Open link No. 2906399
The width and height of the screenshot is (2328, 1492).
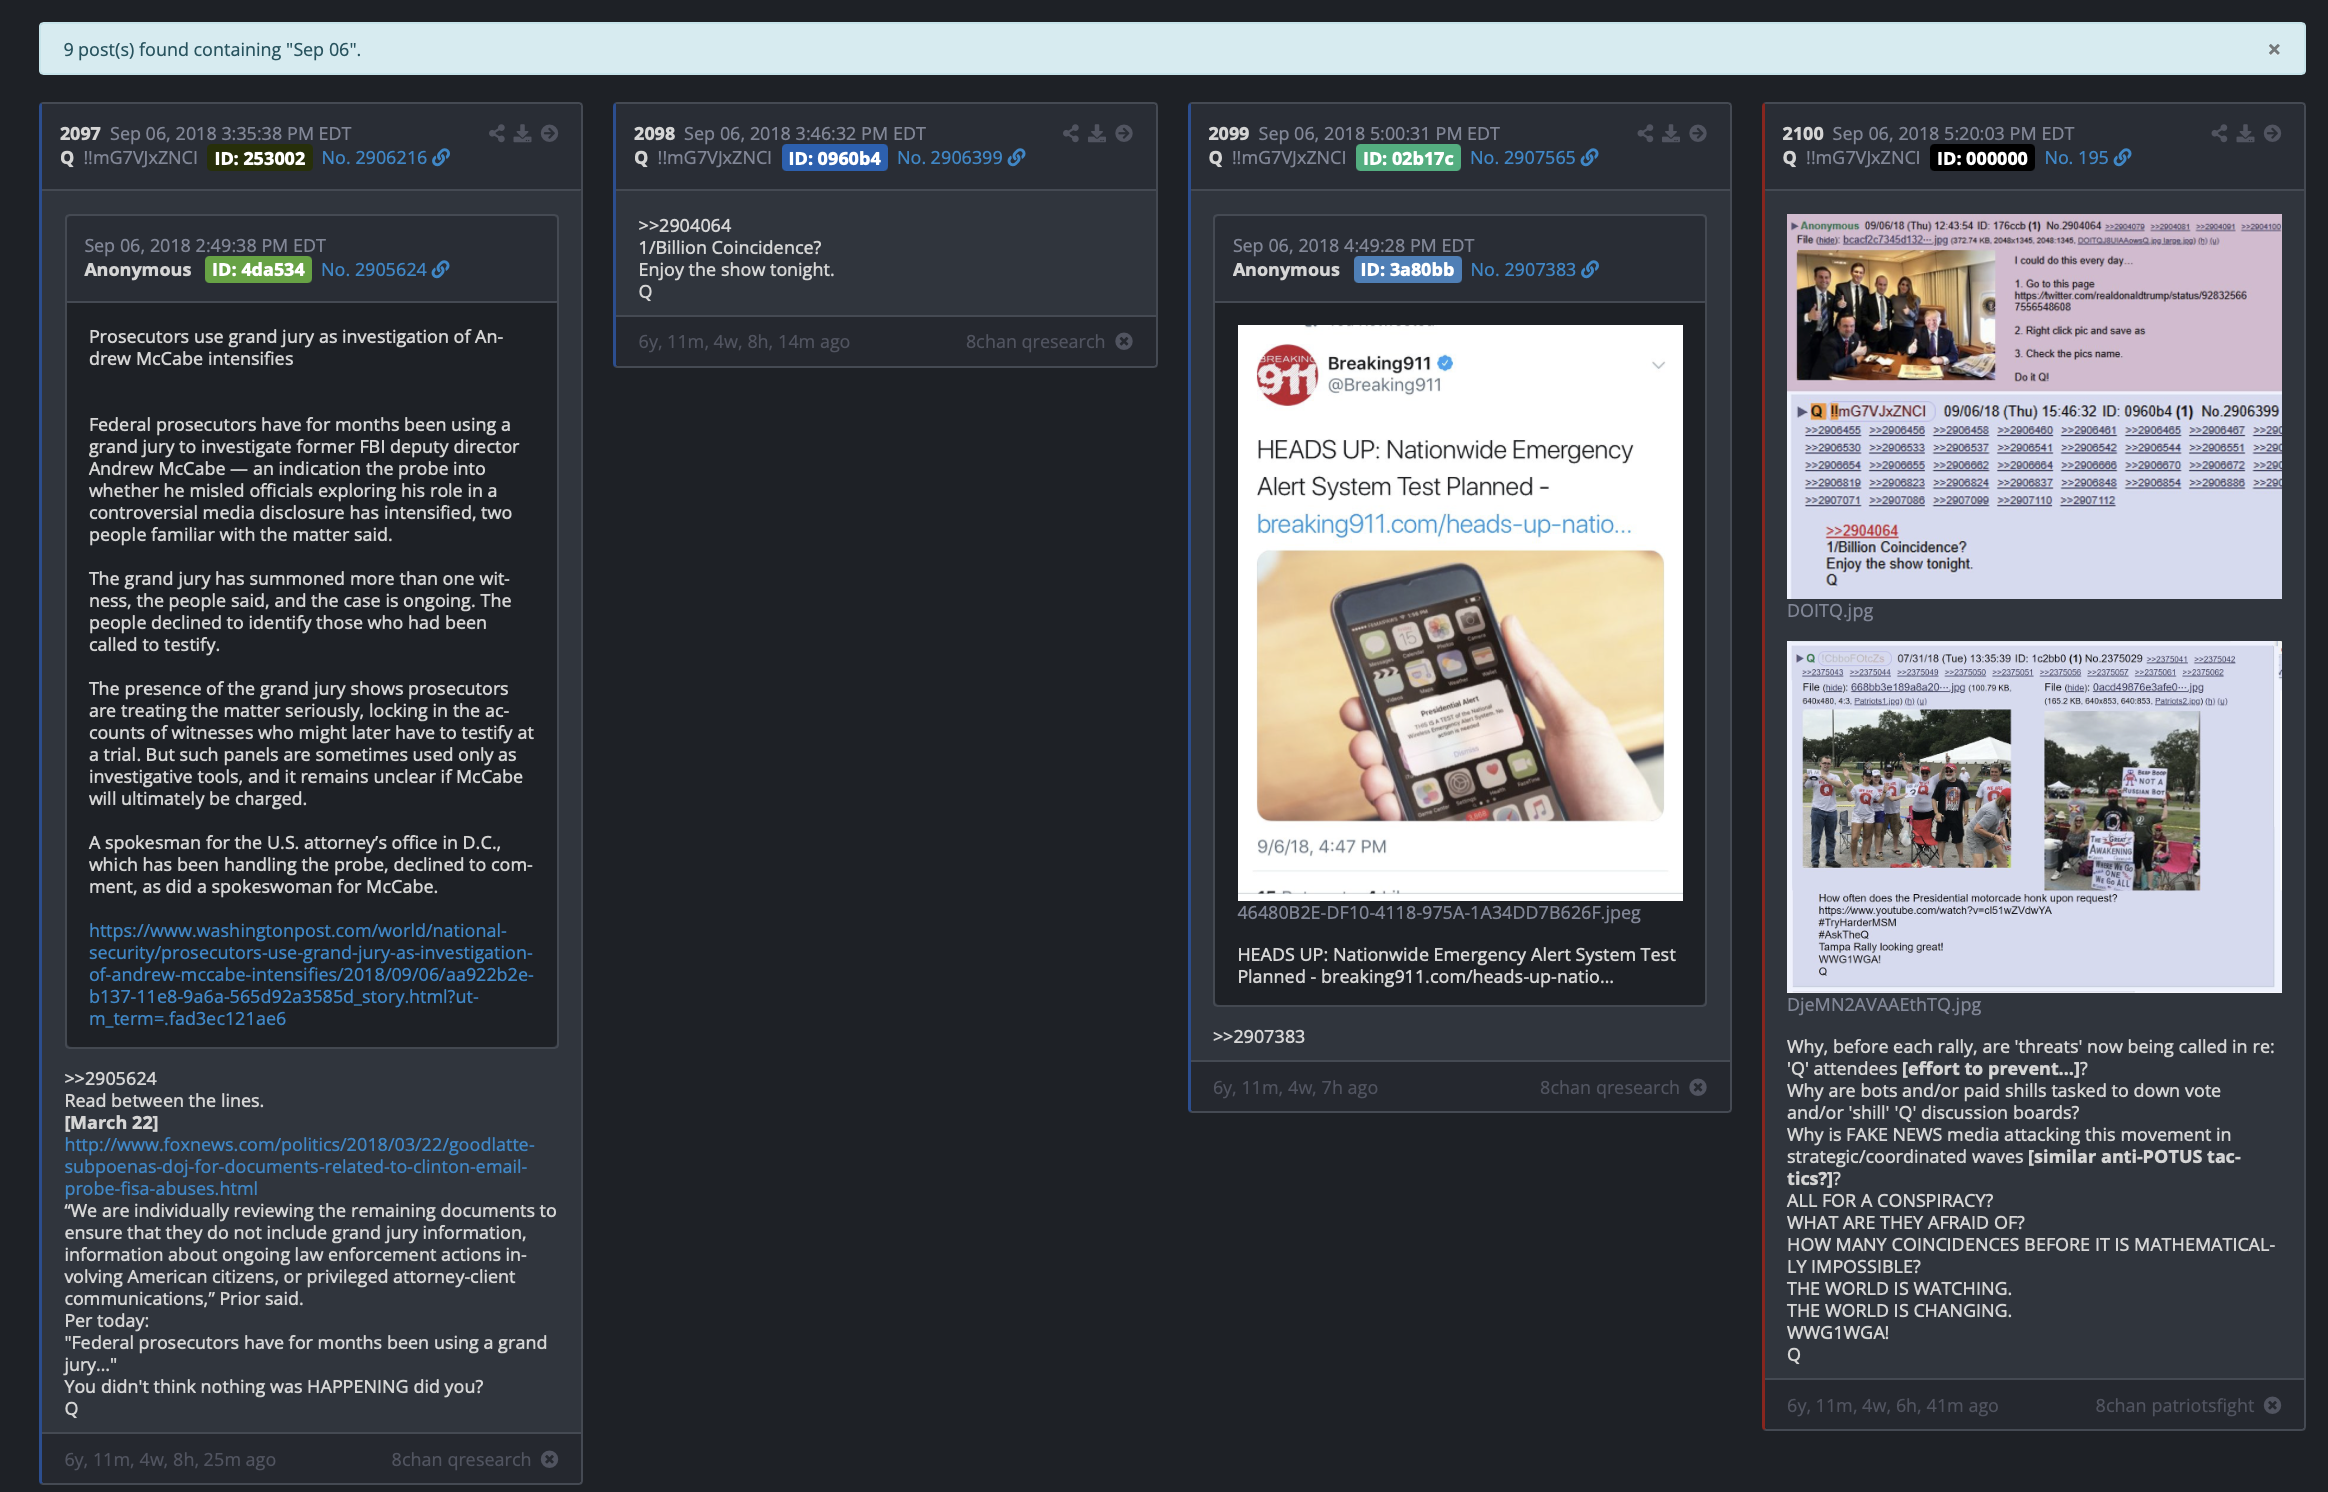click(960, 158)
